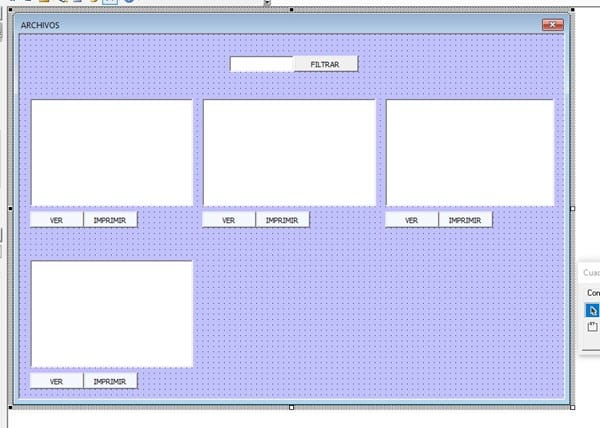600x428 pixels.
Task: Click the text box beside FILTRAR
Action: tap(262, 64)
